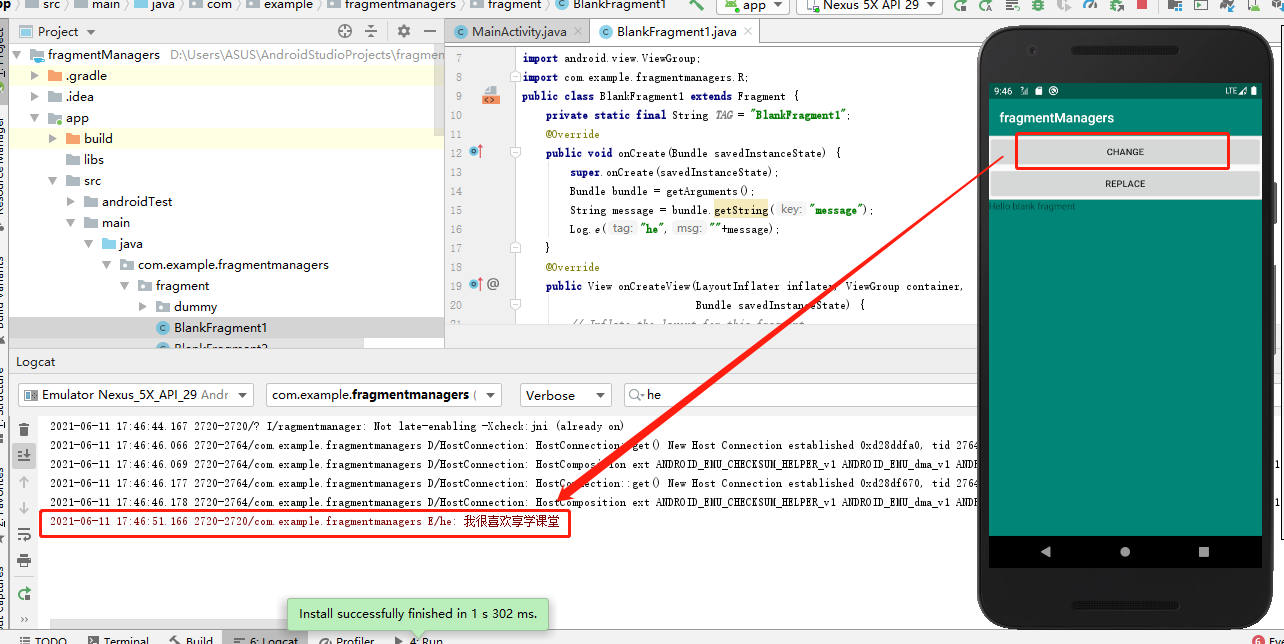Click the Logcat print icon
The height and width of the screenshot is (644, 1284).
click(x=25, y=560)
